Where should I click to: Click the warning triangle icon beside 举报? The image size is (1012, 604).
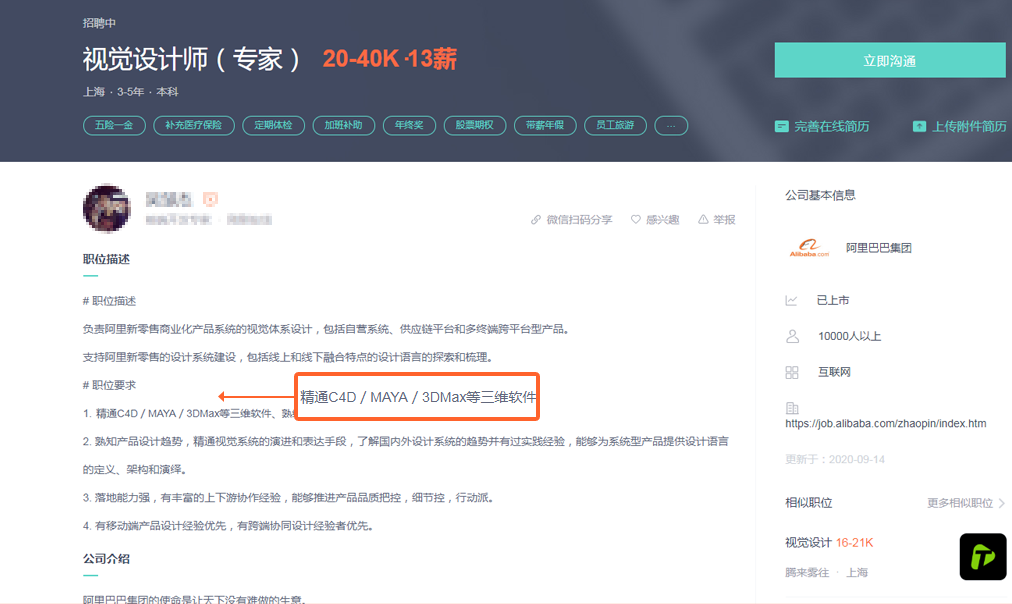coord(703,220)
